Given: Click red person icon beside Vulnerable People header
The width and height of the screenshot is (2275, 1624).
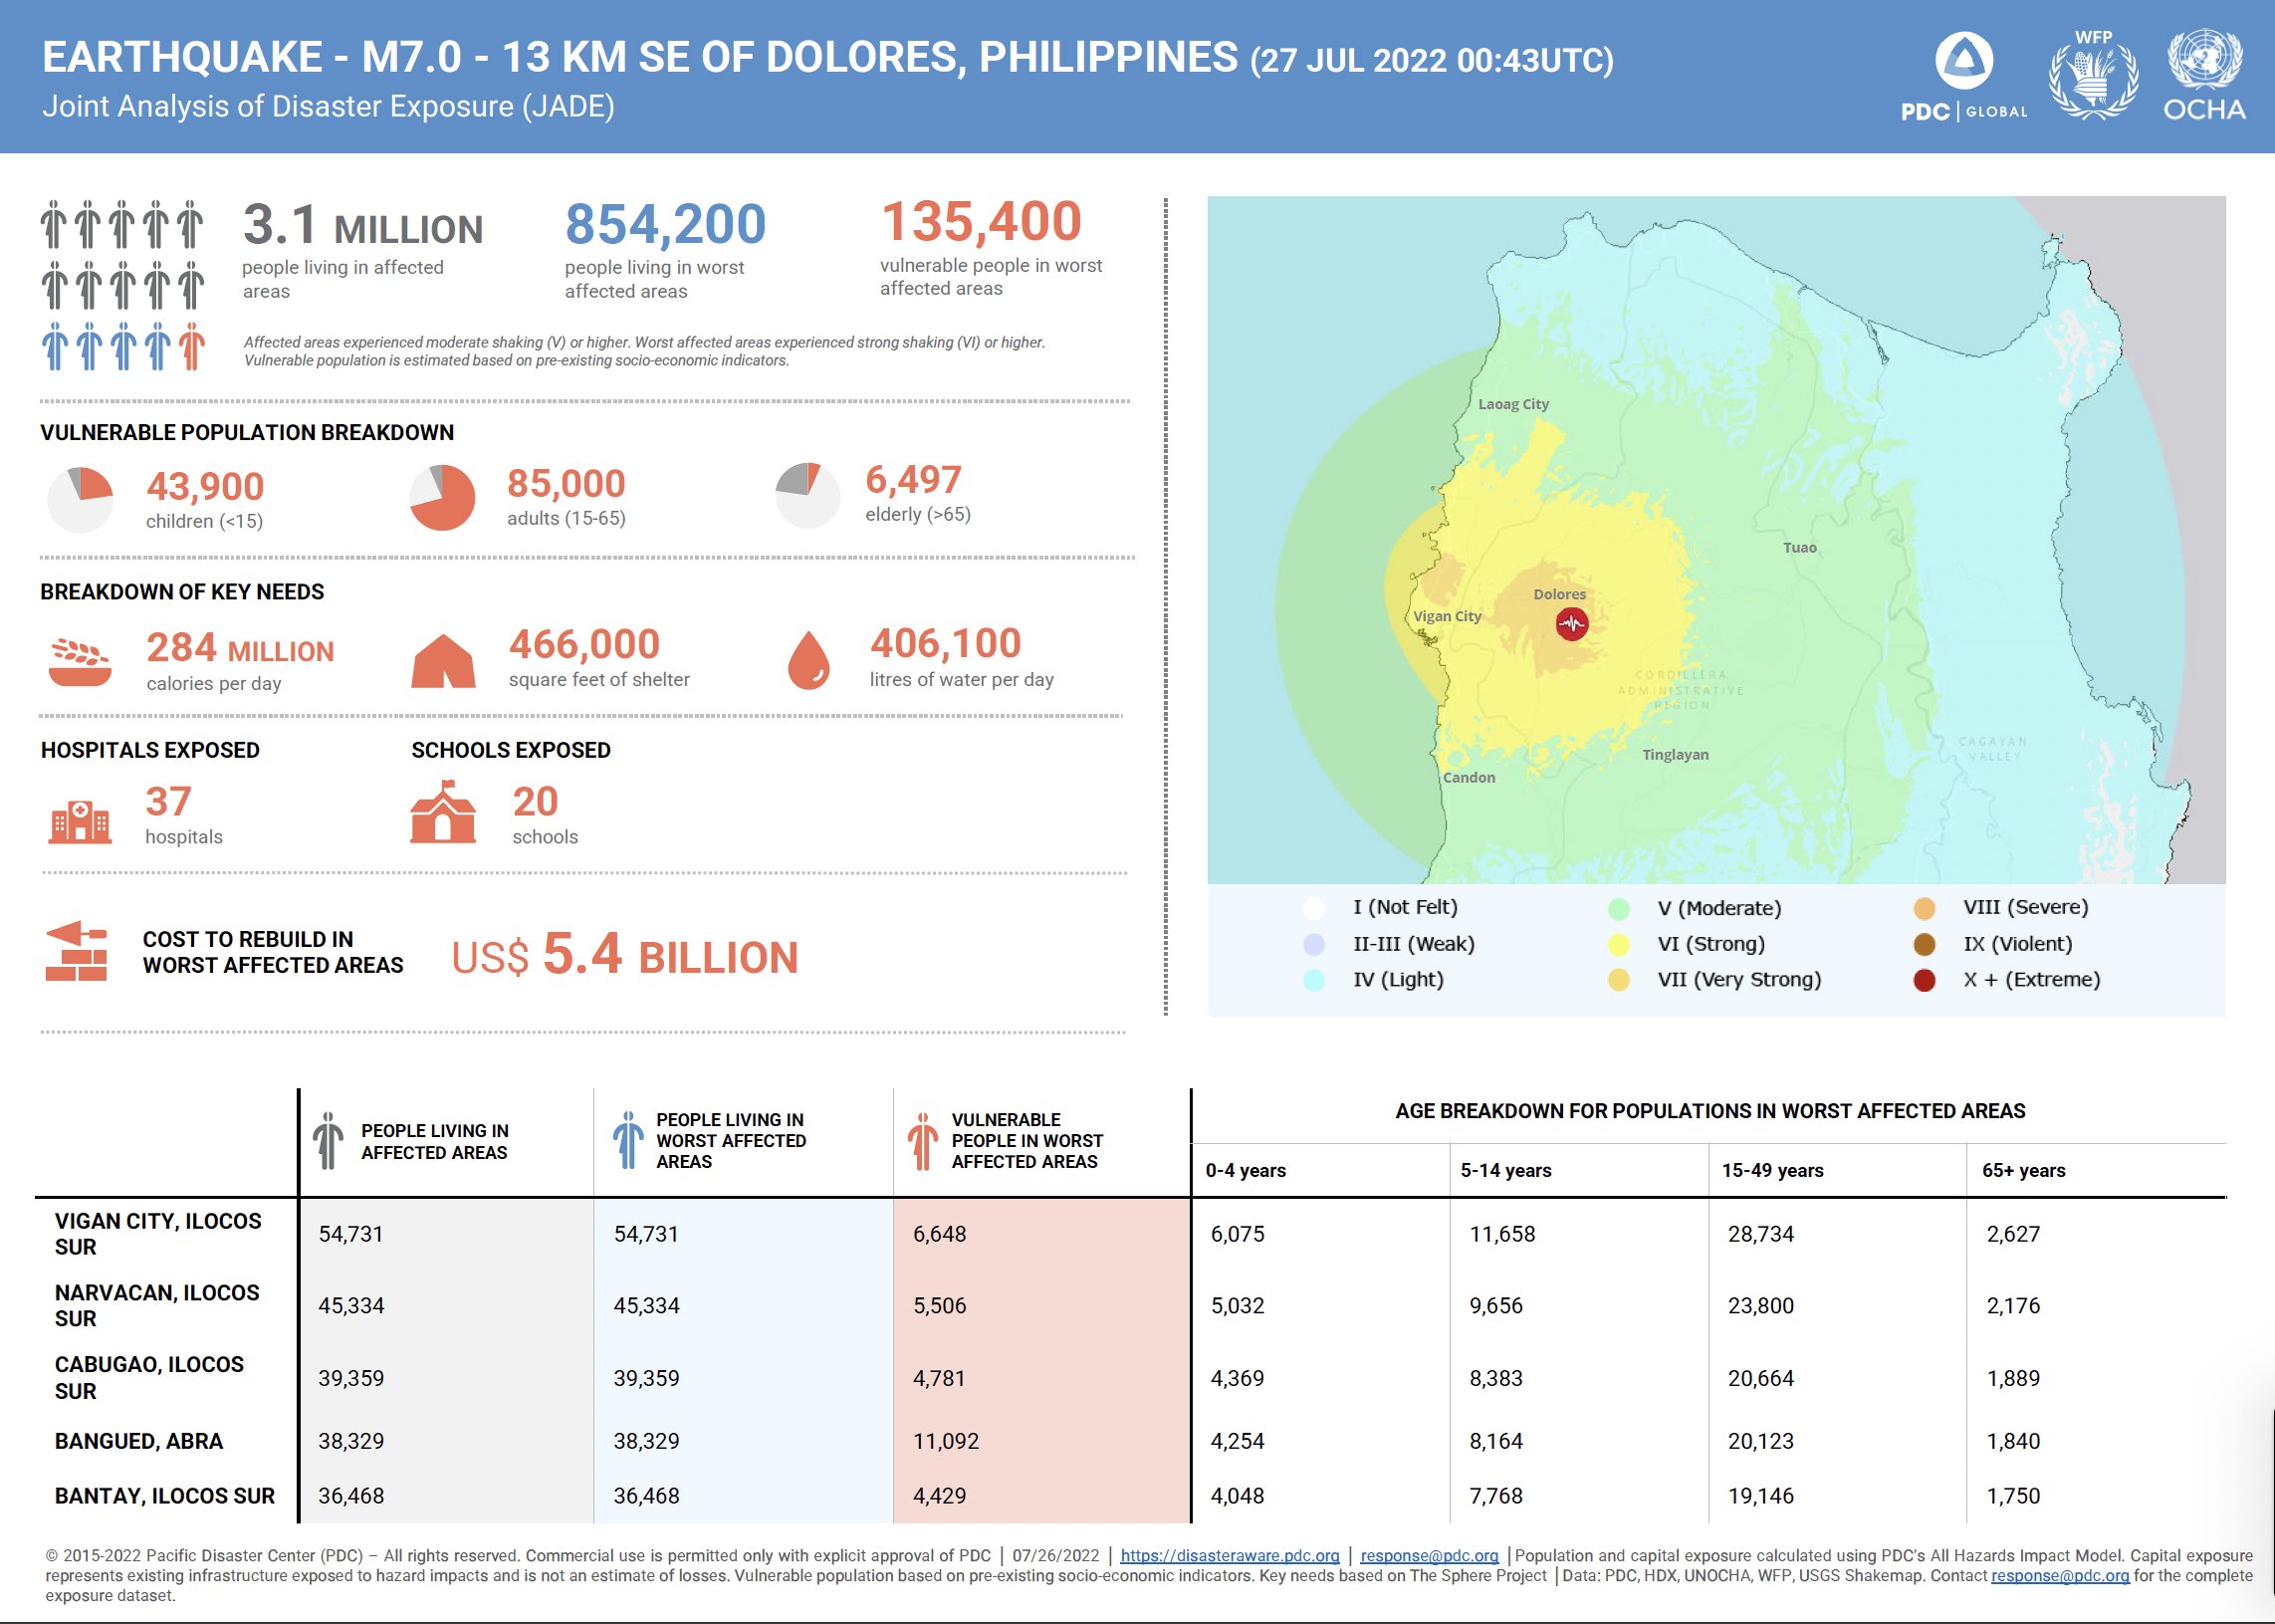Looking at the screenshot, I should (922, 1141).
